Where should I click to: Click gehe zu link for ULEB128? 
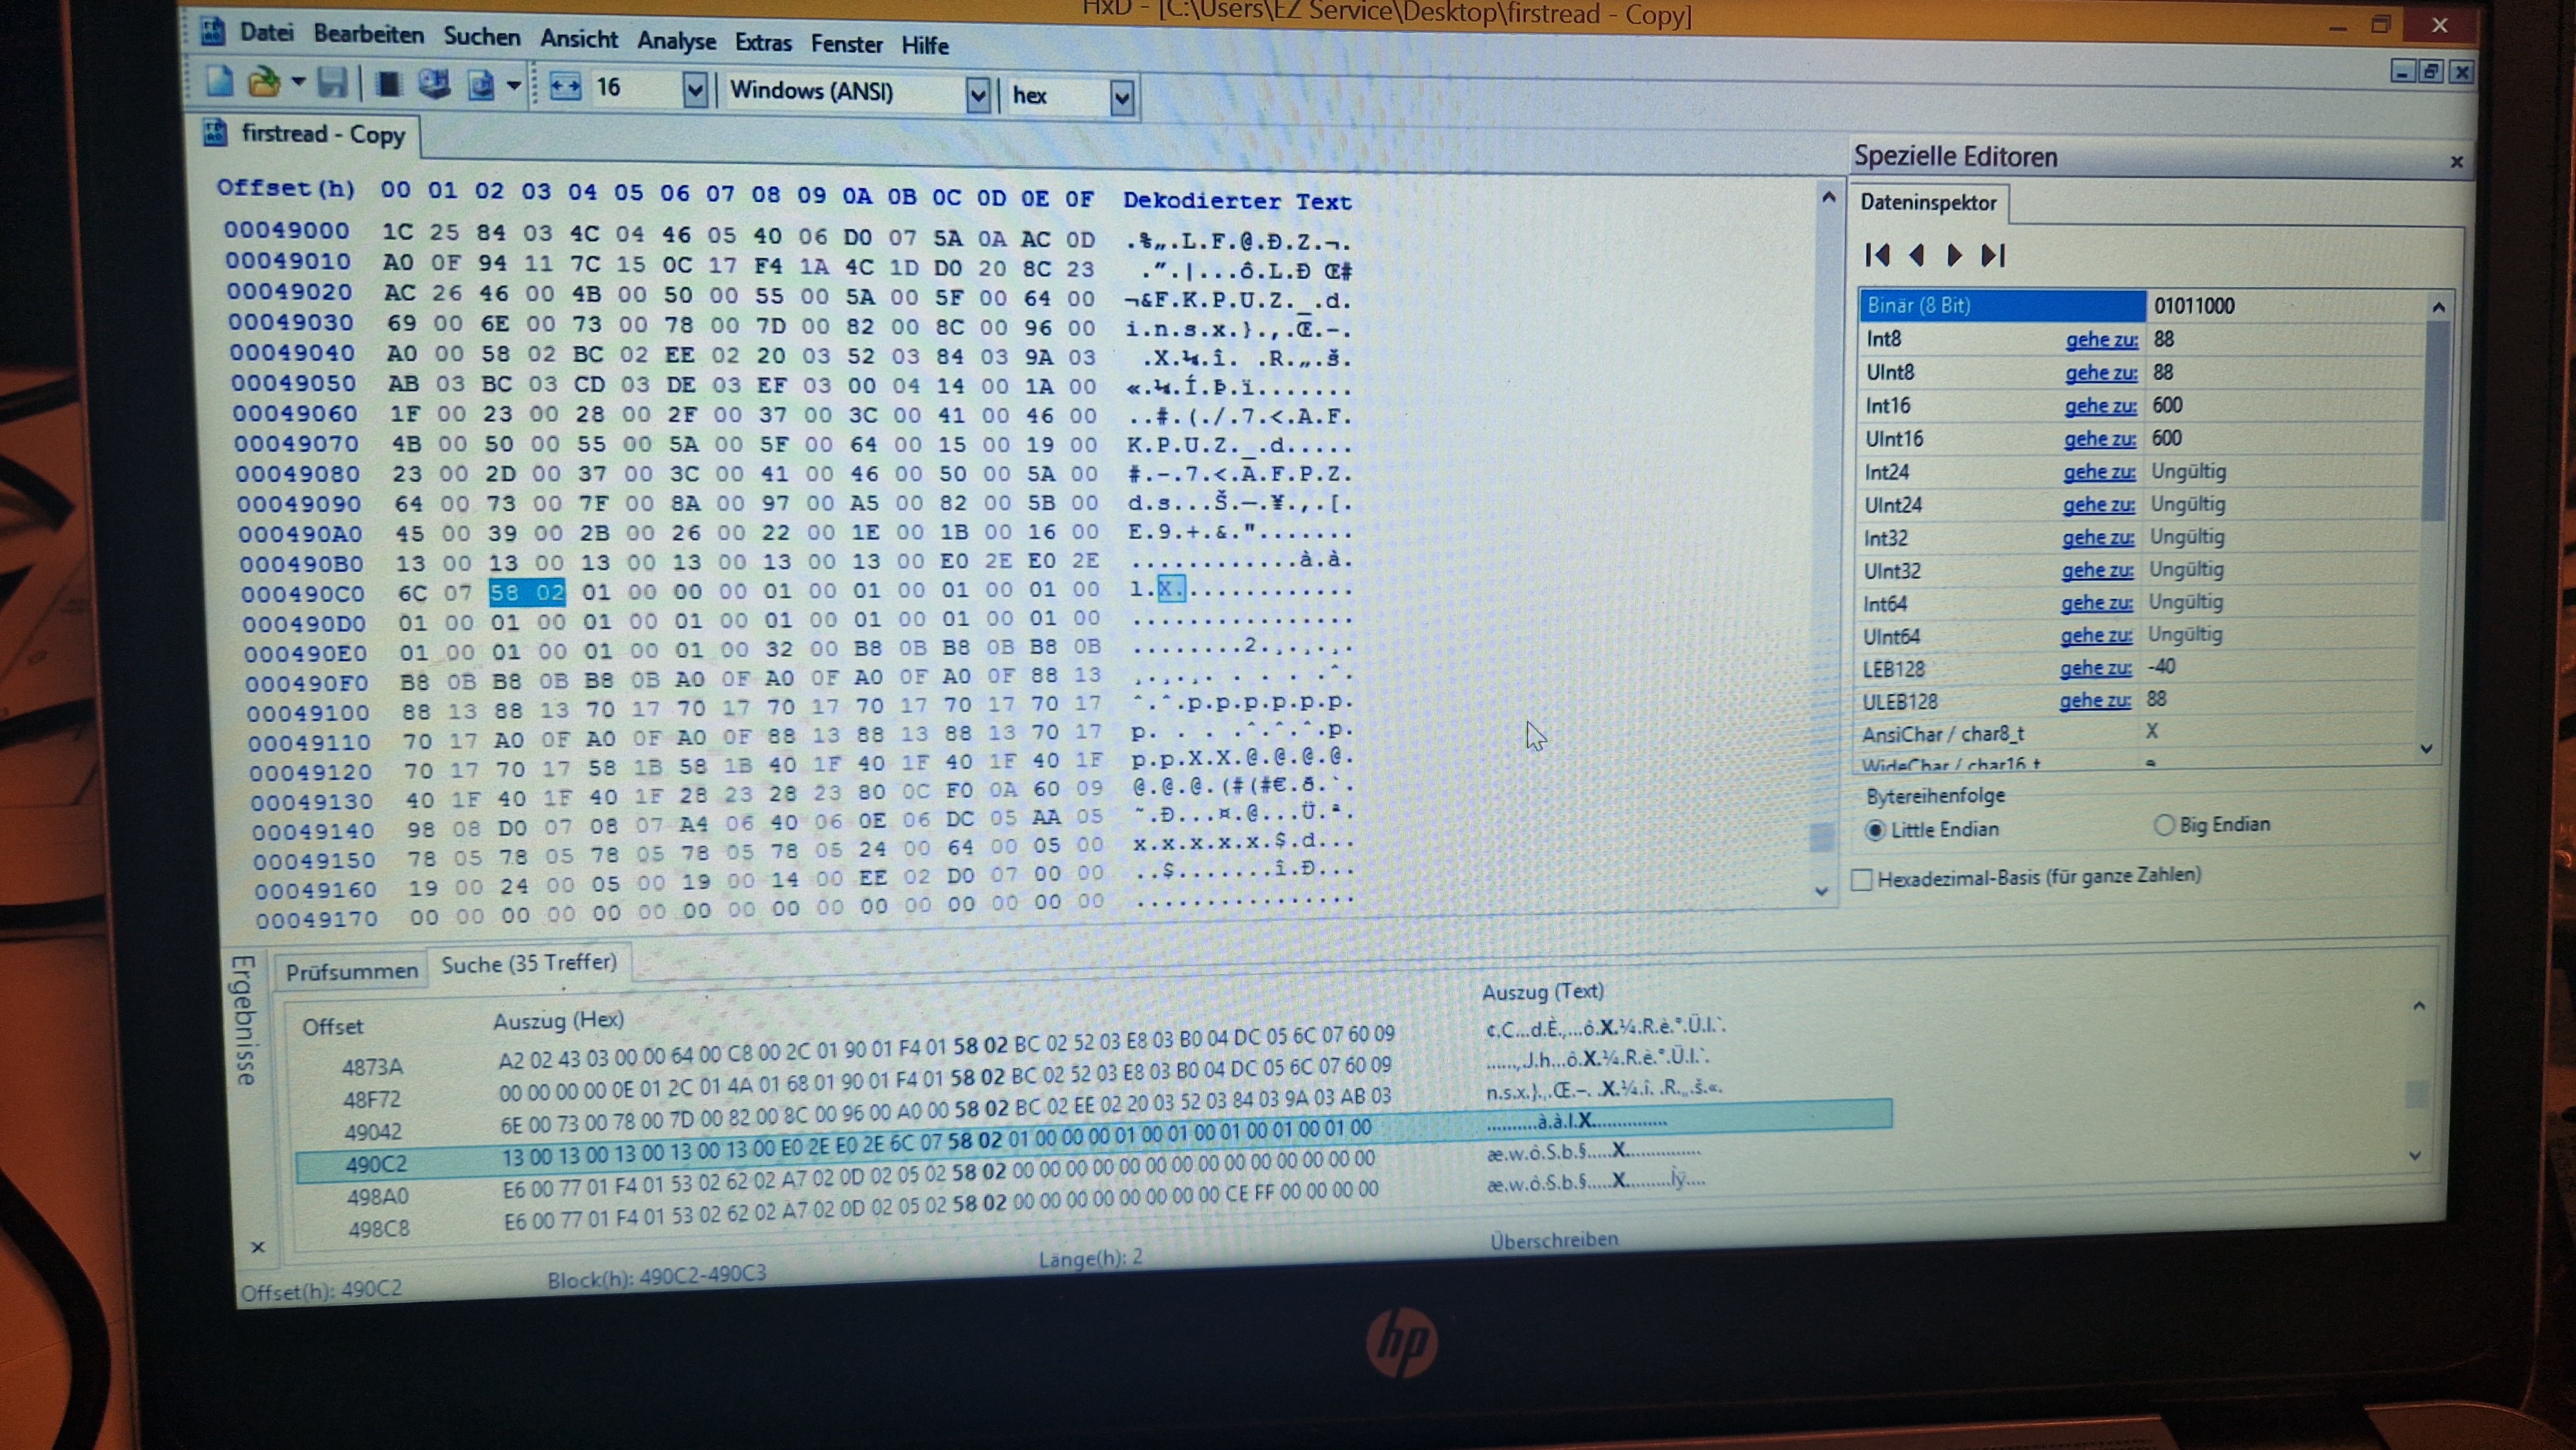coord(2094,701)
